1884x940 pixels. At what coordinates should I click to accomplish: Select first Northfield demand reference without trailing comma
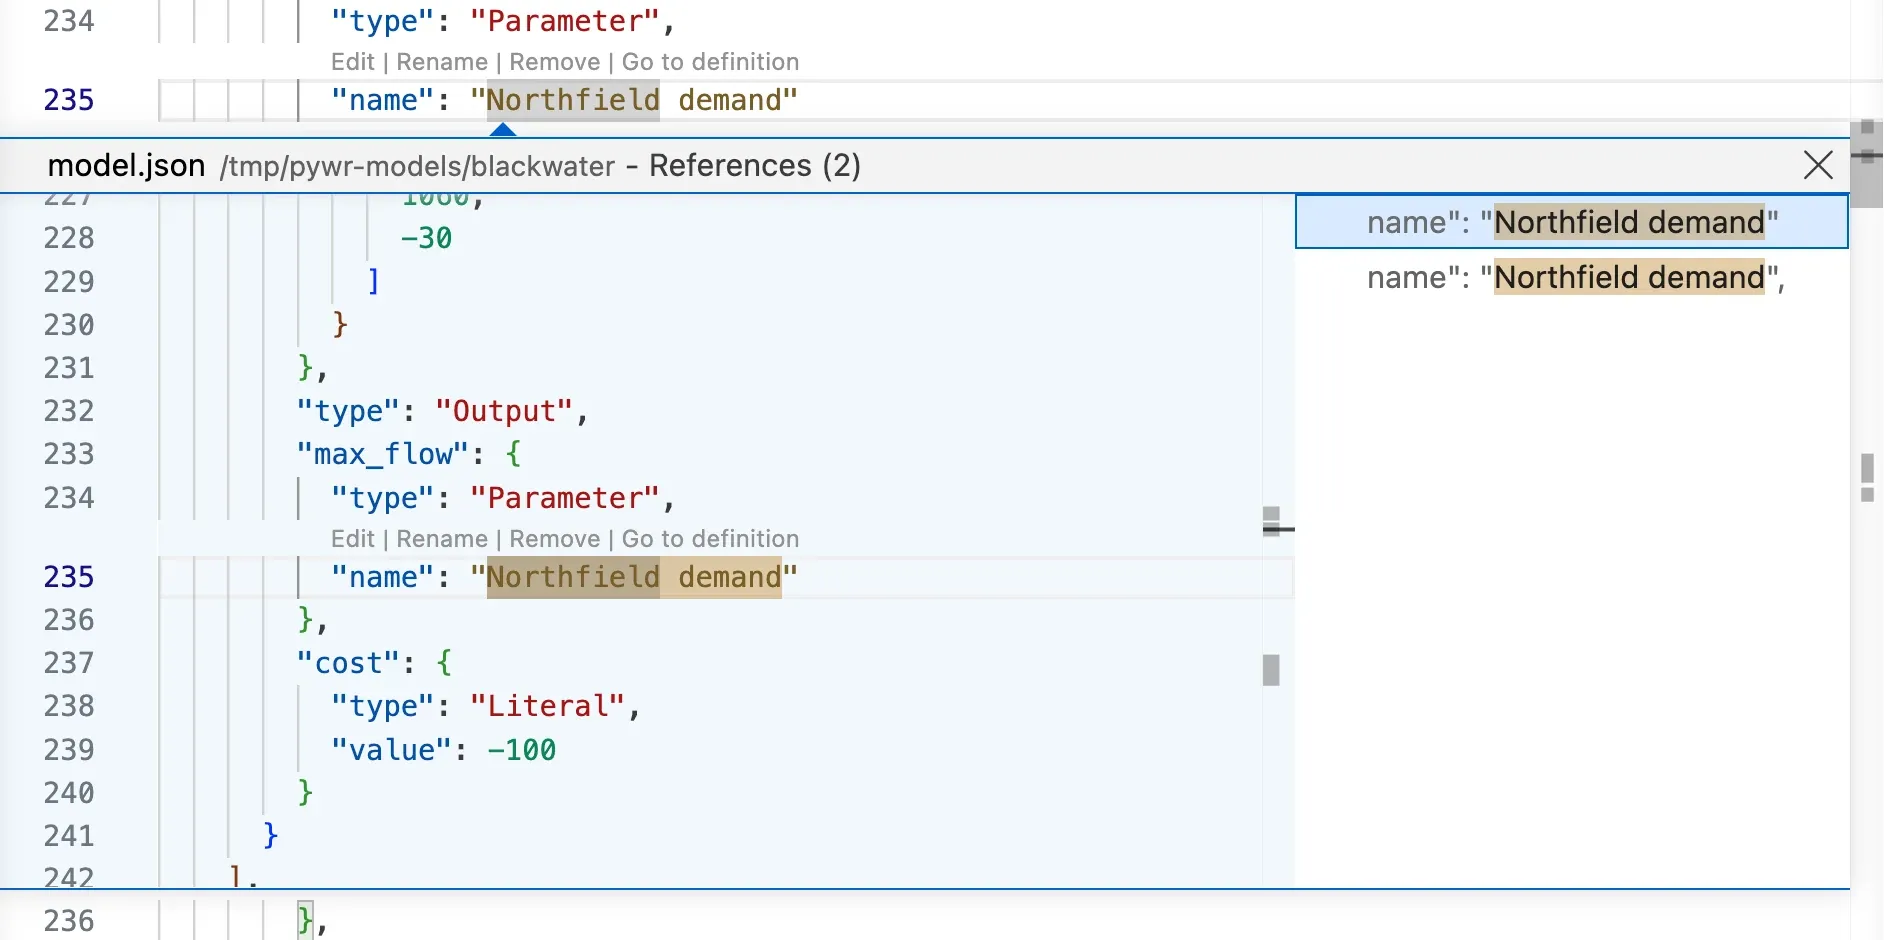click(1571, 222)
